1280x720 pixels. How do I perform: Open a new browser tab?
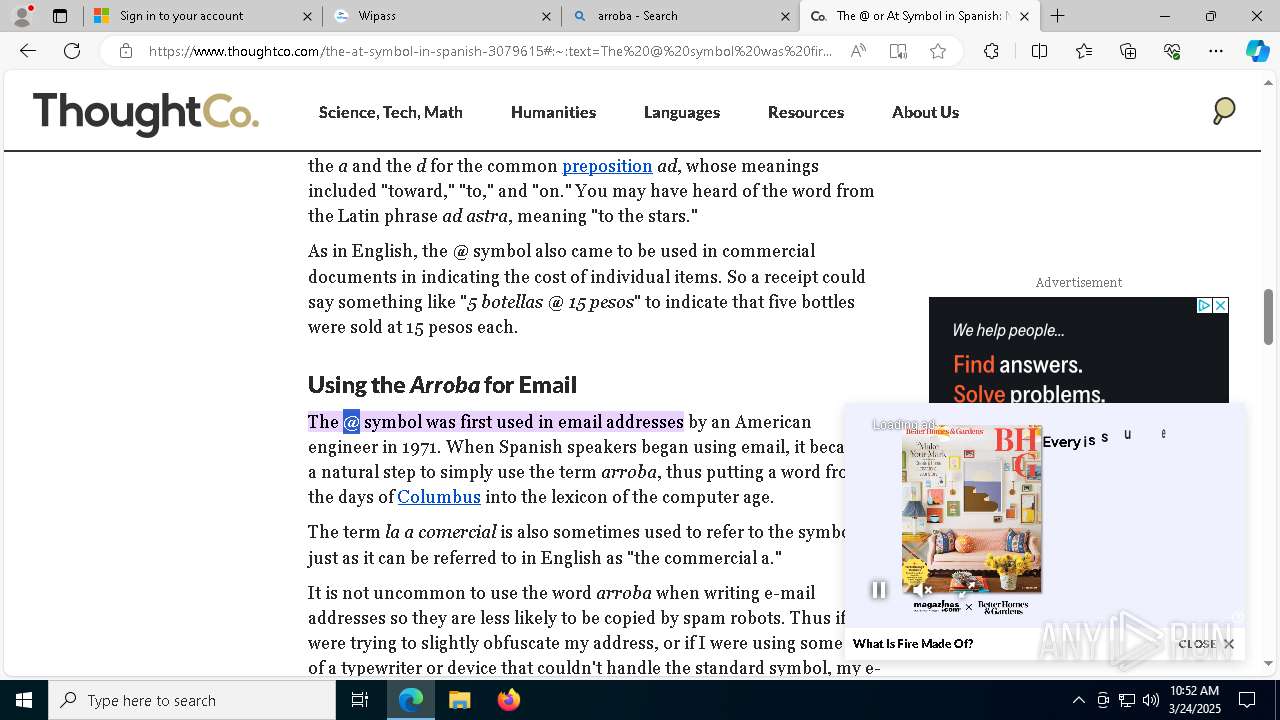pyautogui.click(x=1057, y=16)
